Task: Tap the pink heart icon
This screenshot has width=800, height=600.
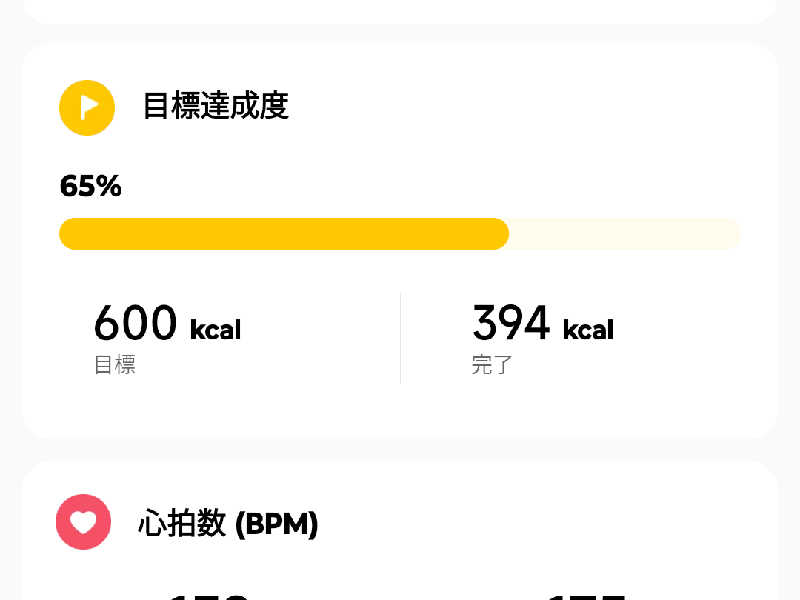Action: pyautogui.click(x=83, y=522)
